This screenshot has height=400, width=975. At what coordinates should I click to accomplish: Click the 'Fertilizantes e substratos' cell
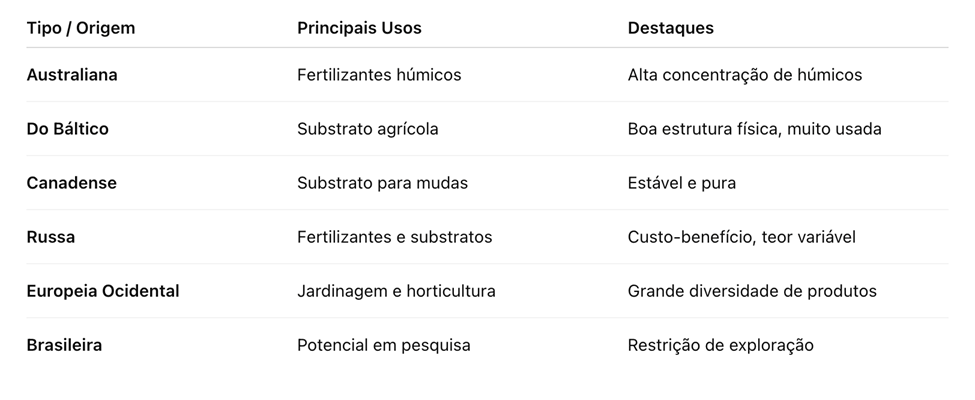point(394,237)
